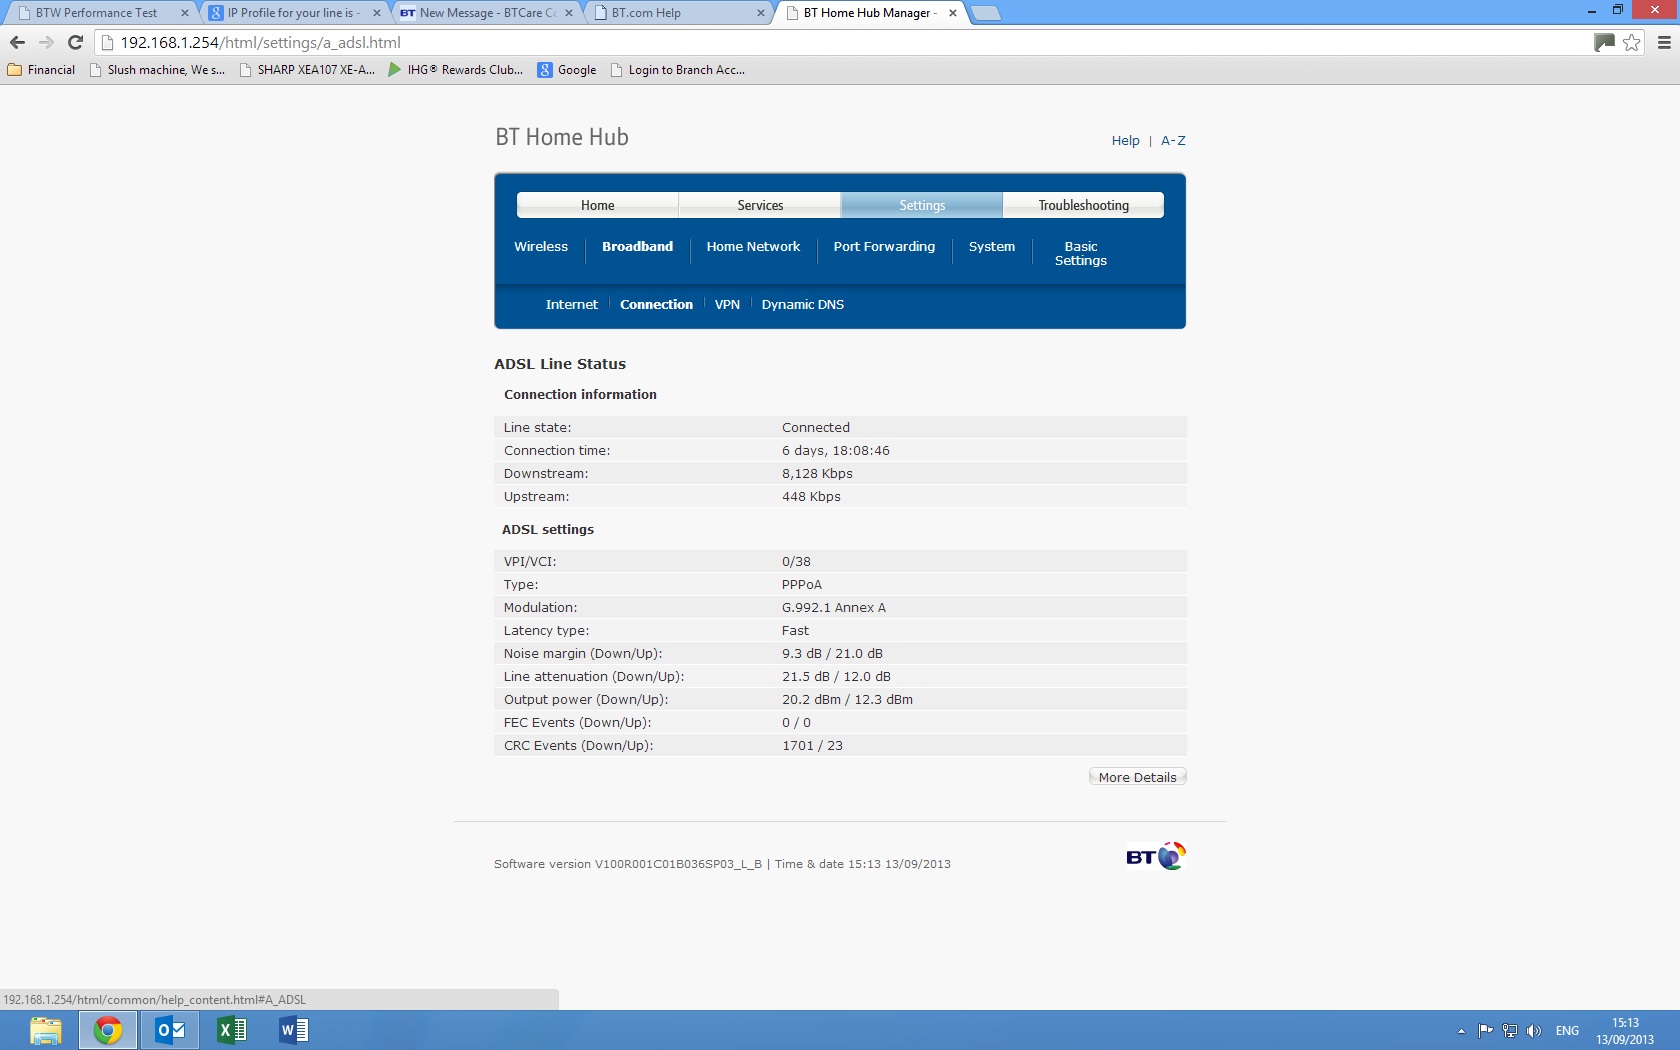This screenshot has height=1050, width=1680.
Task: Switch to BTW Performance Test browser tab
Action: tap(97, 13)
